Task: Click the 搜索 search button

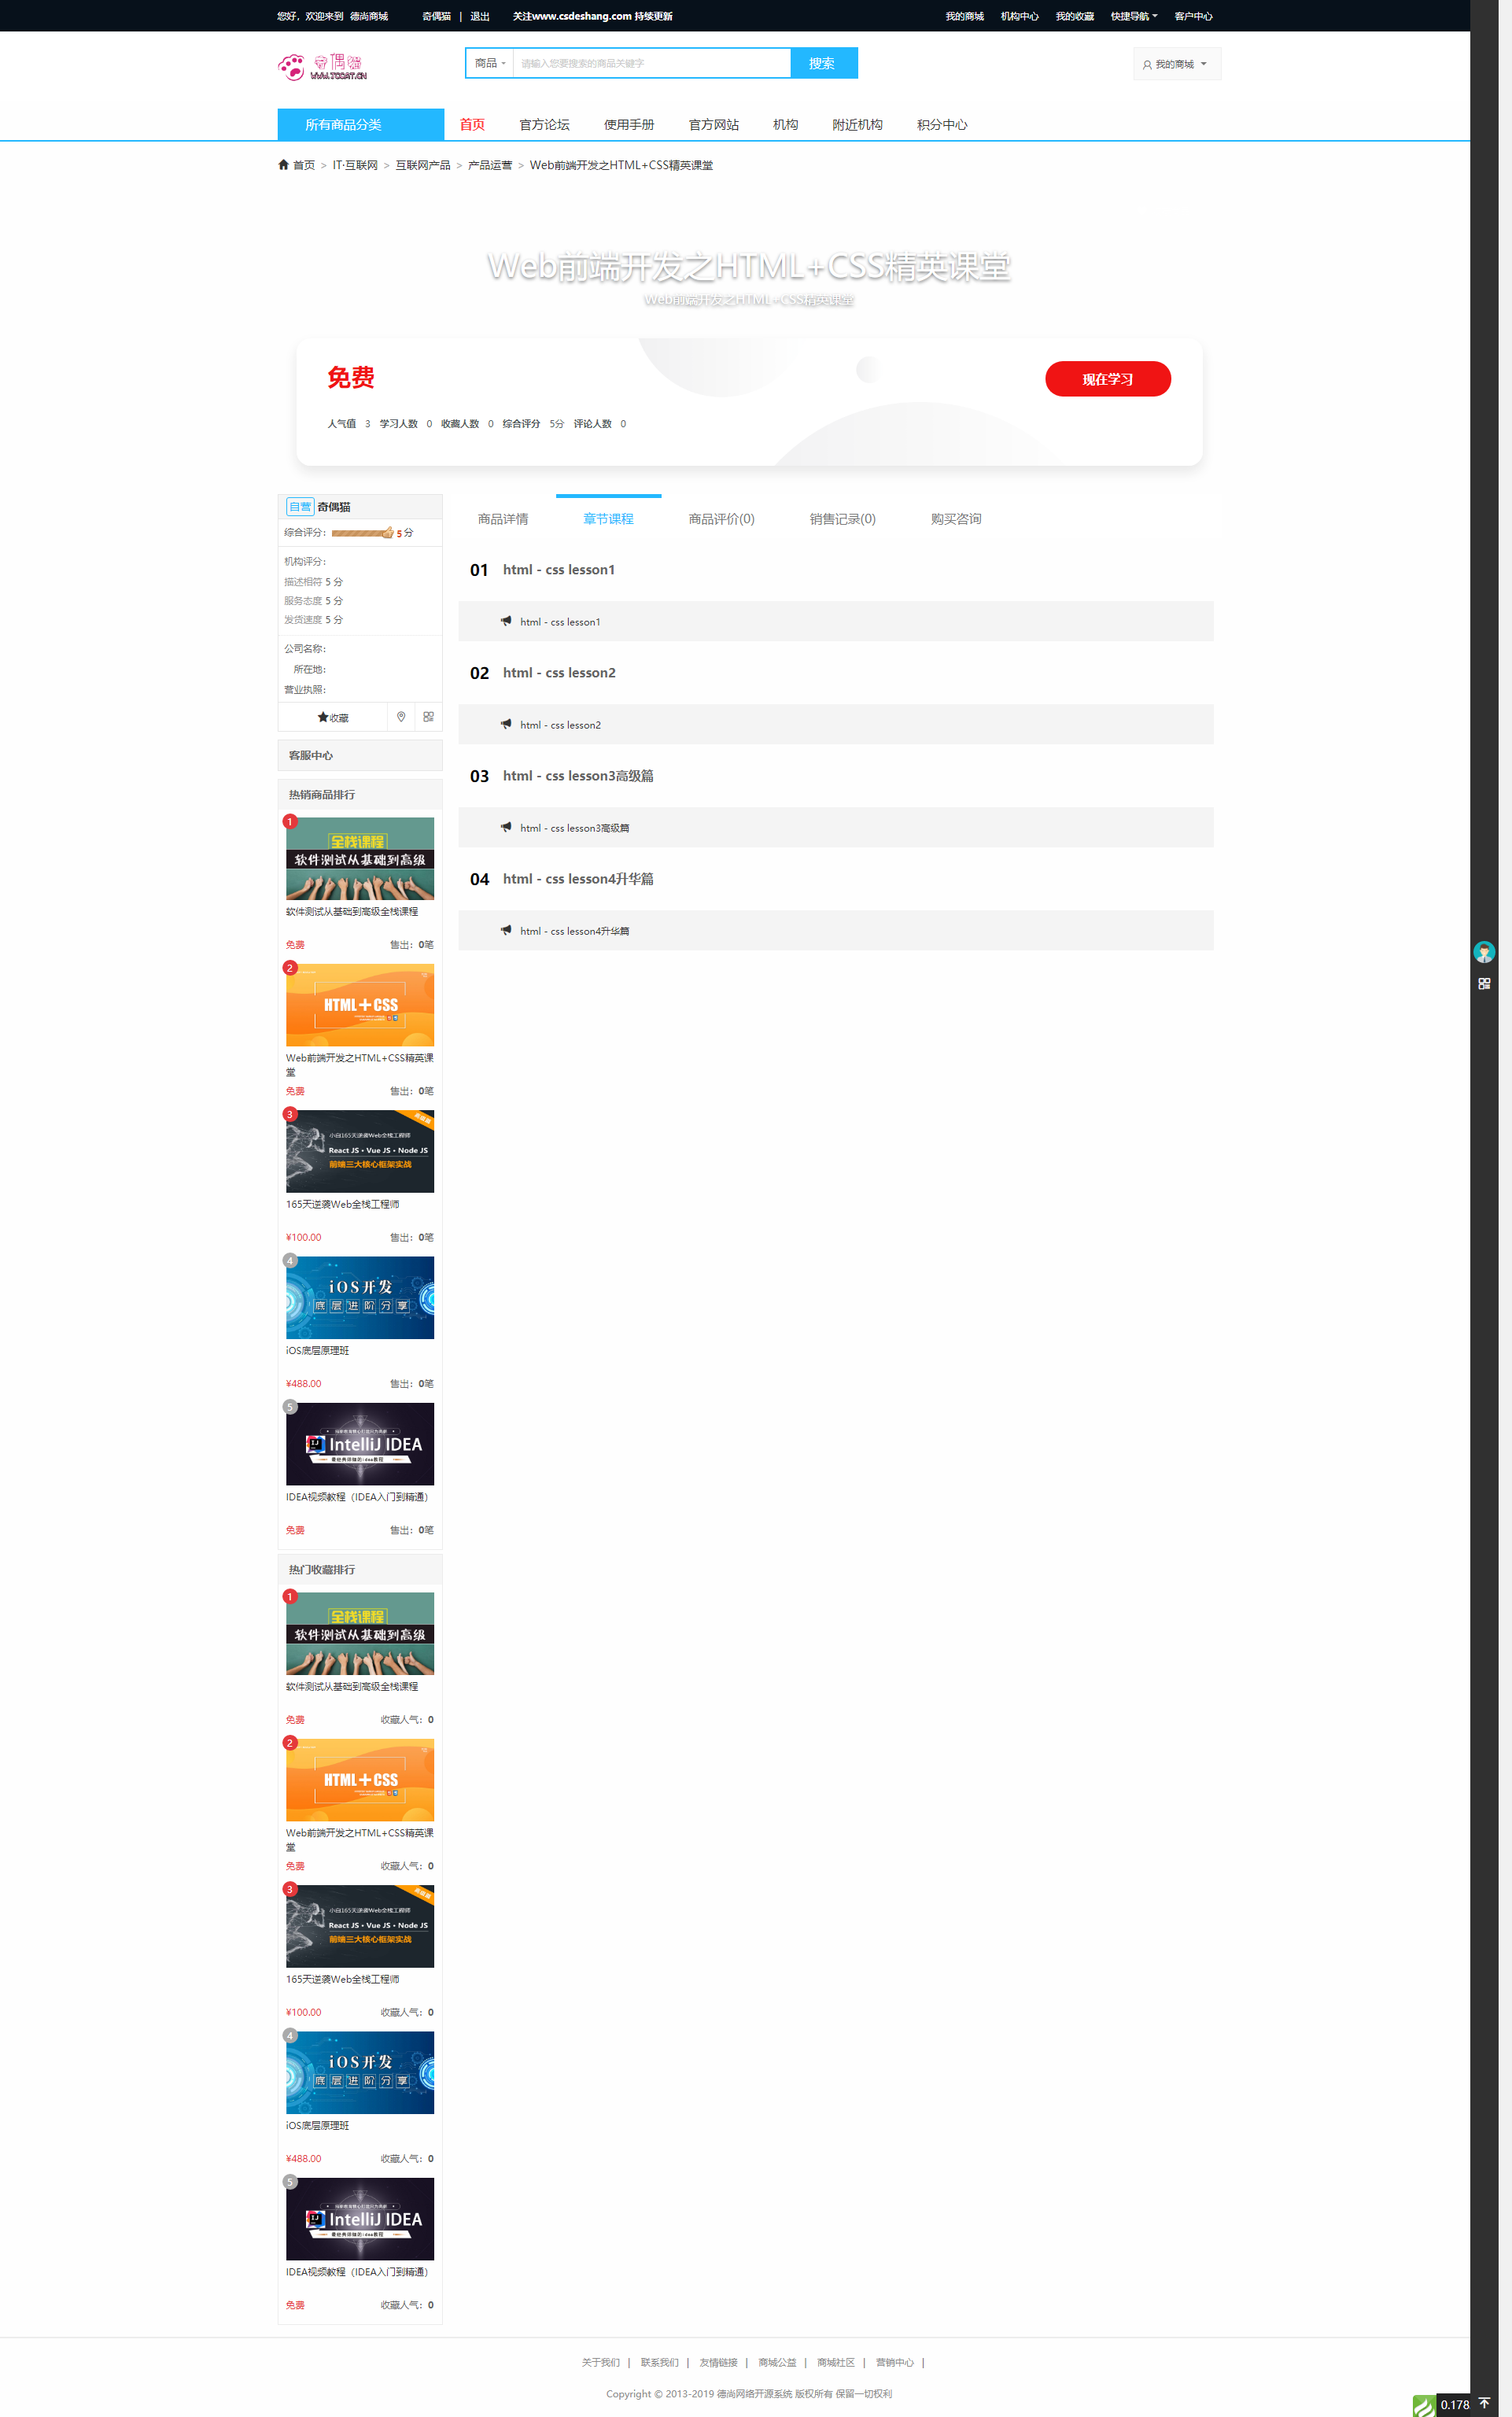Action: [x=823, y=63]
